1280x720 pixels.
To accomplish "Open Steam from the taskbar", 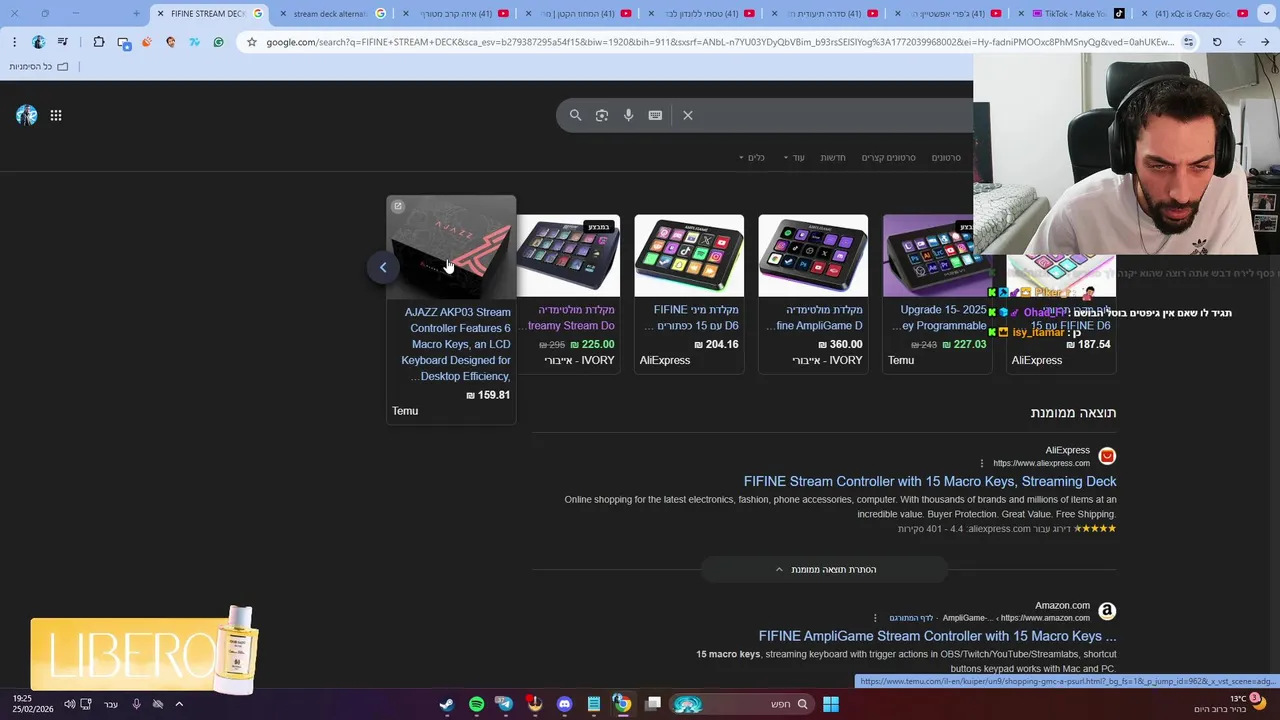I will tap(446, 704).
